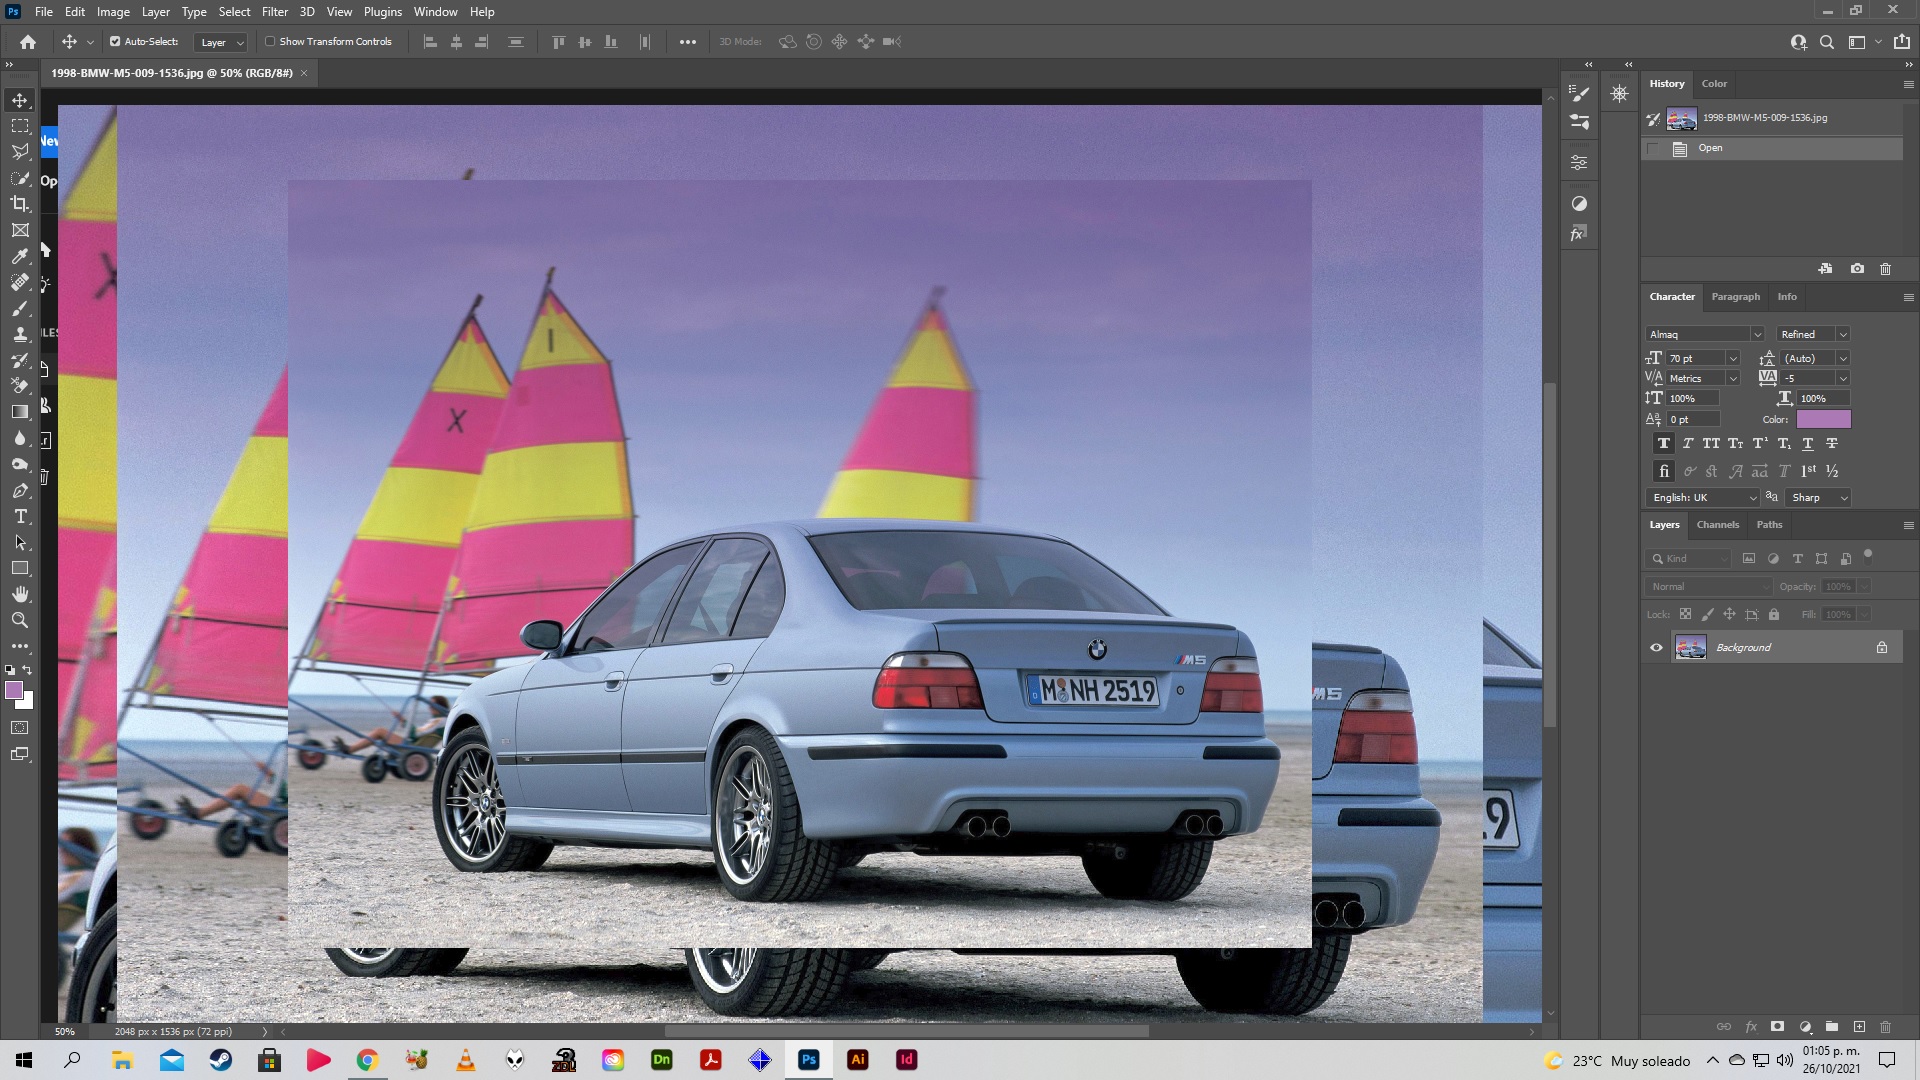Create new group folder in Layers panel

coord(1832,1027)
